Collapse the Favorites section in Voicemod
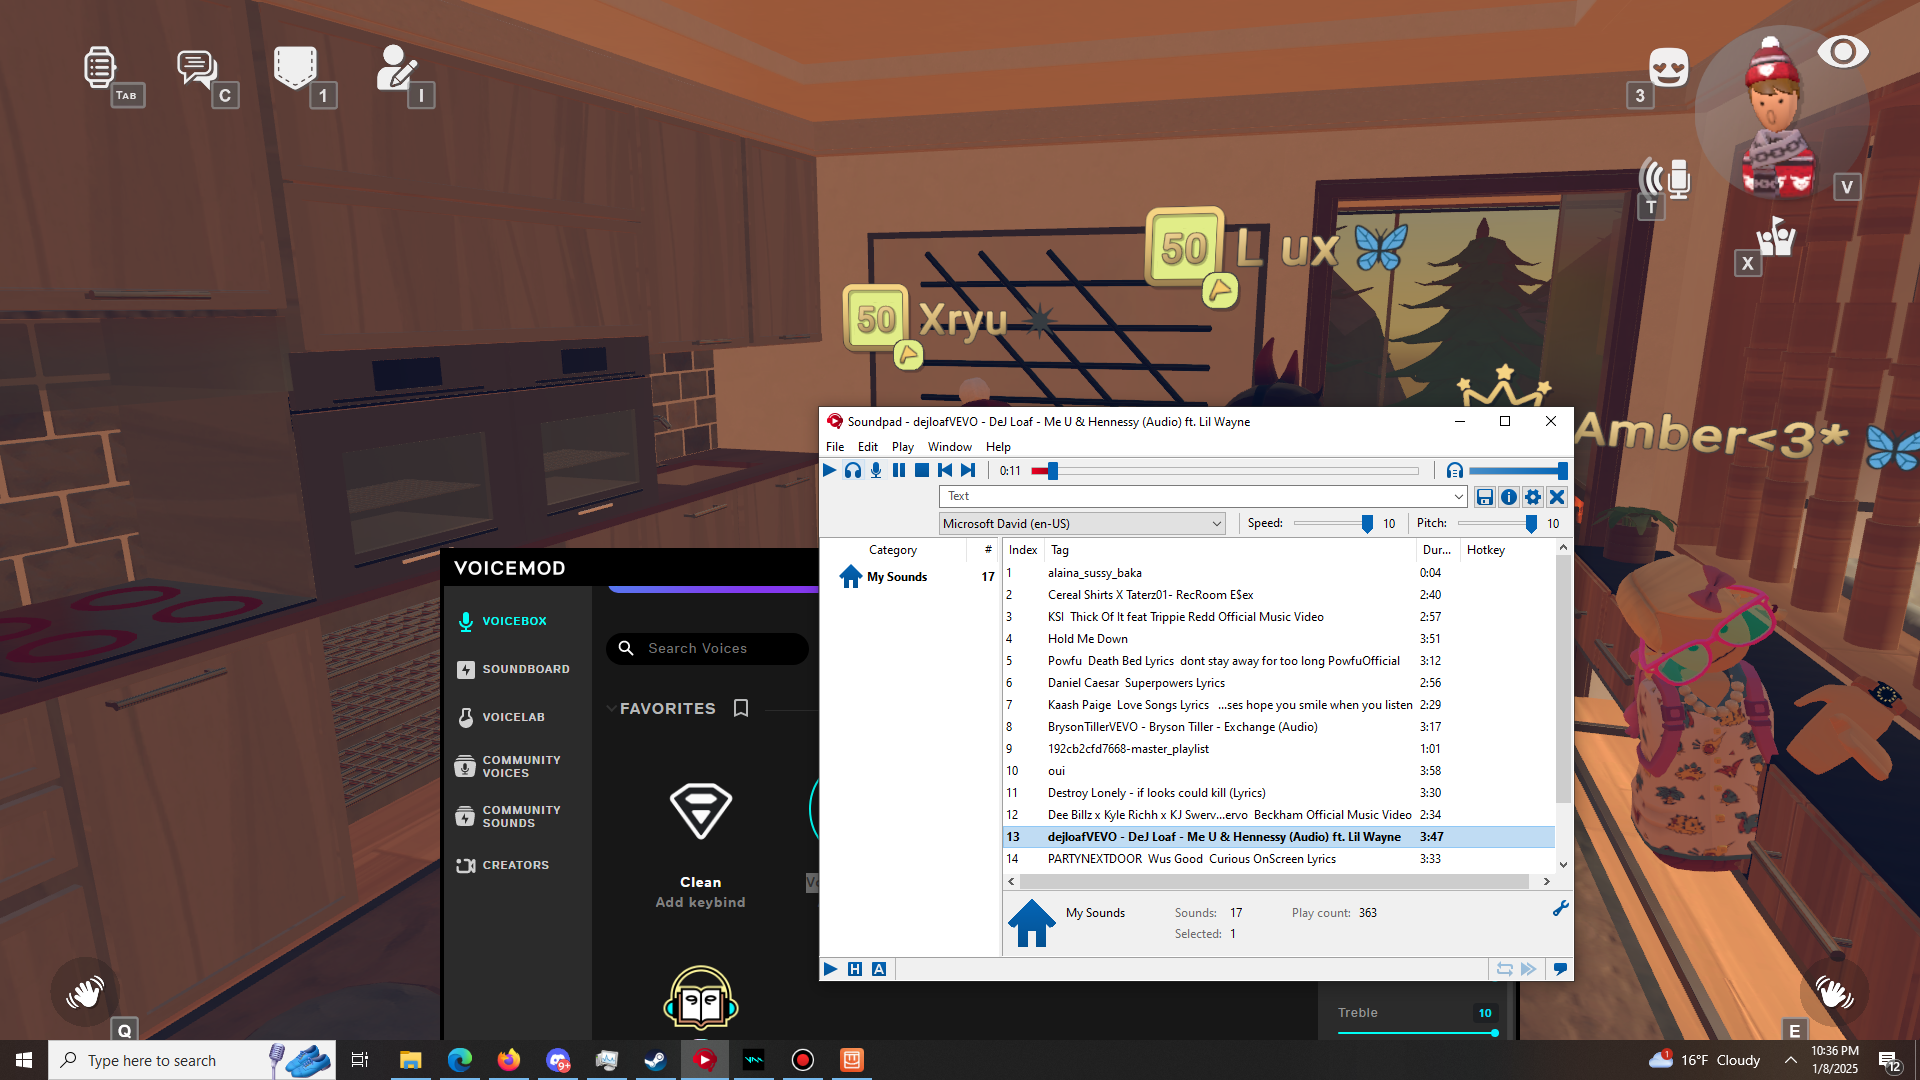 coord(611,708)
